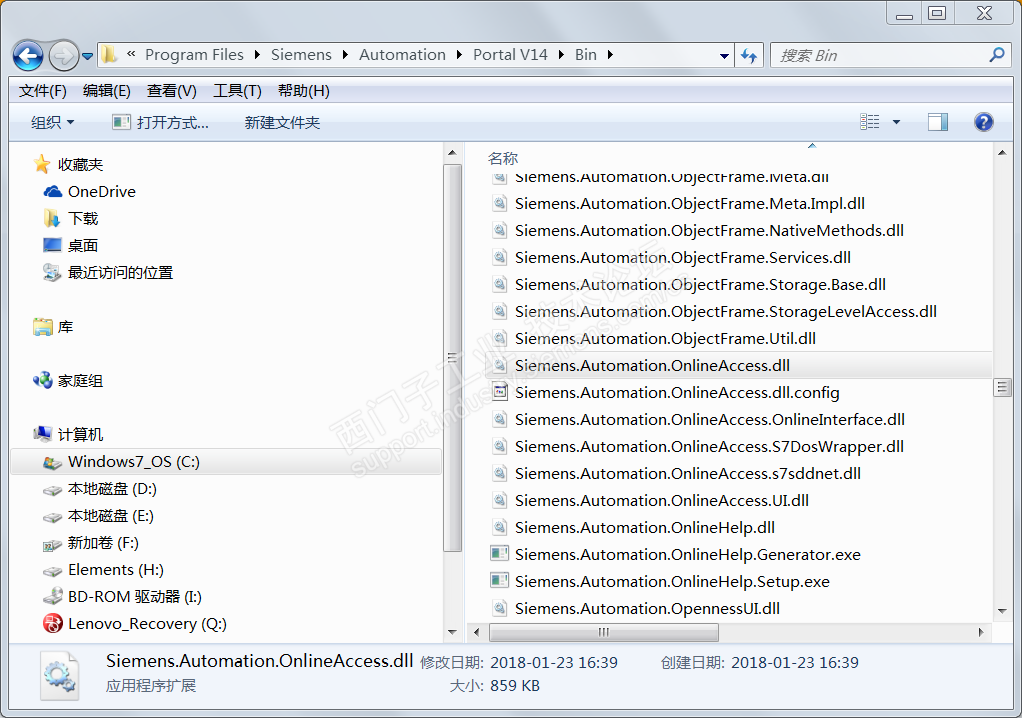Open more view options dropdown arrow
This screenshot has width=1022, height=718.
coord(896,122)
